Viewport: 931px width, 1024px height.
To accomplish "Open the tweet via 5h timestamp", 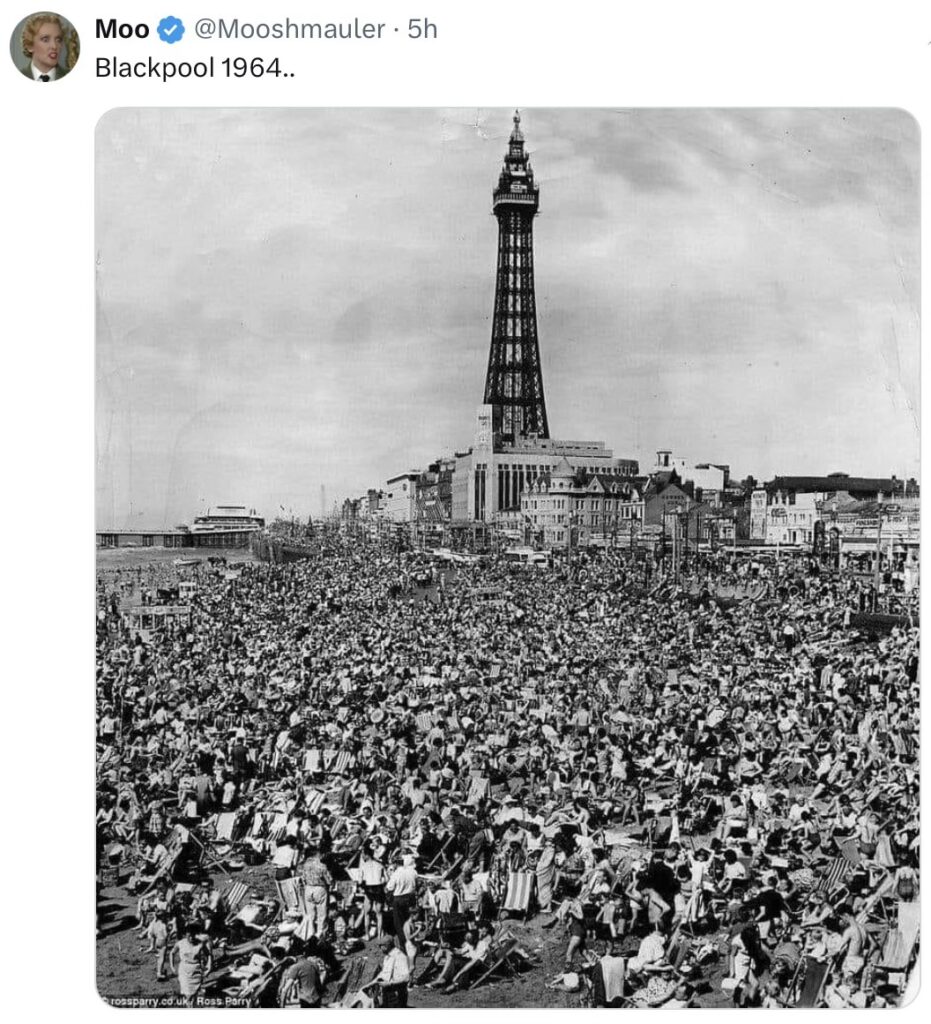I will pyautogui.click(x=422, y=29).
